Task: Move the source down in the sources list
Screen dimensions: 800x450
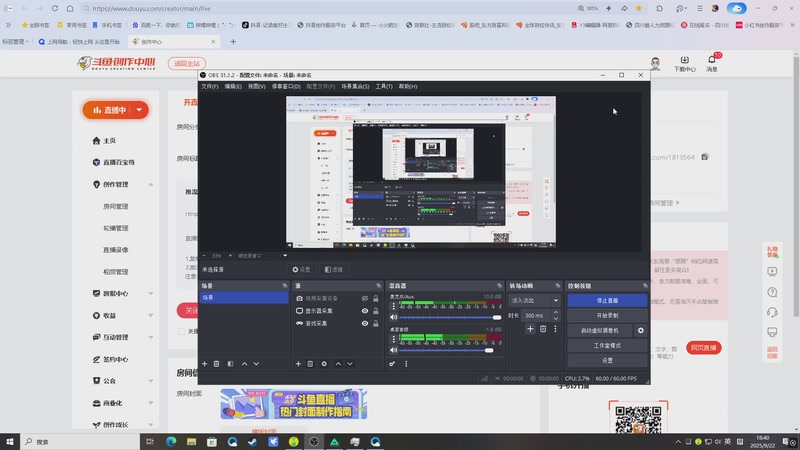Action: click(x=350, y=364)
